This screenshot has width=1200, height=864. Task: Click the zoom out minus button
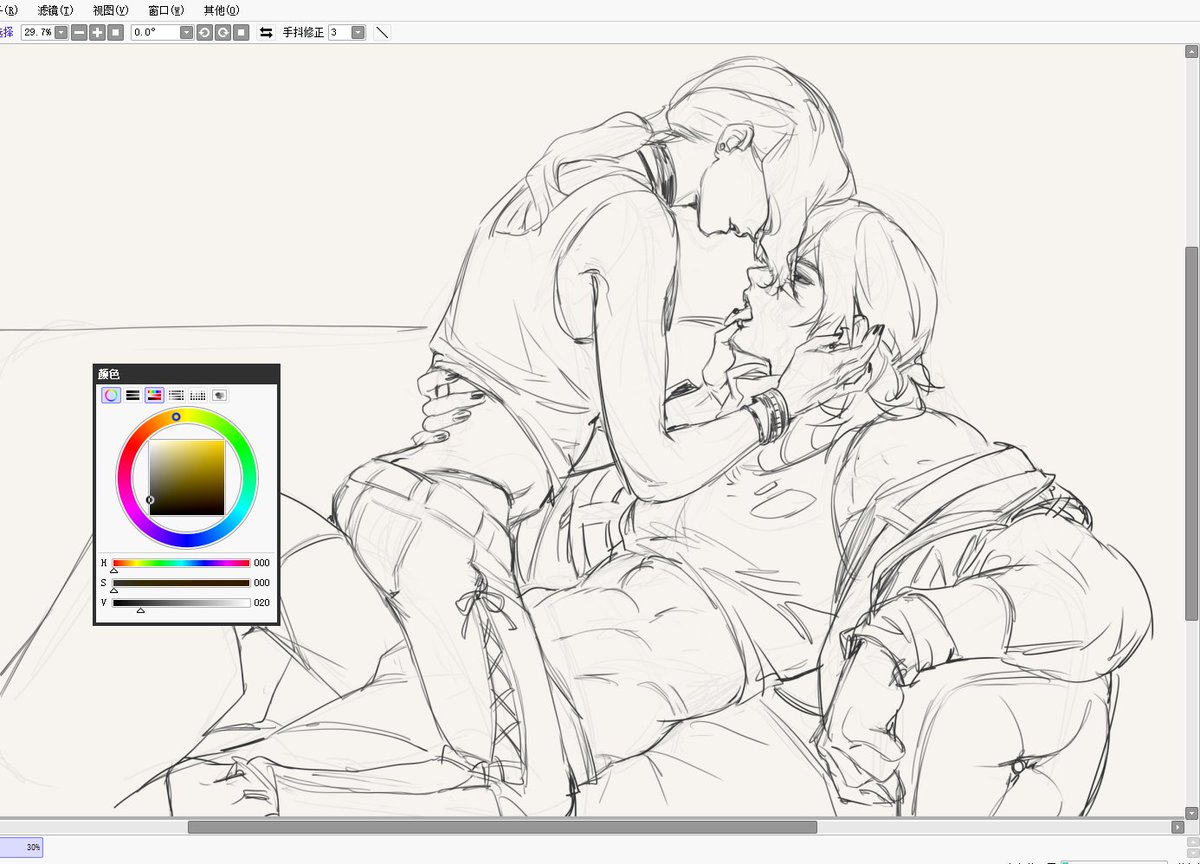79,32
